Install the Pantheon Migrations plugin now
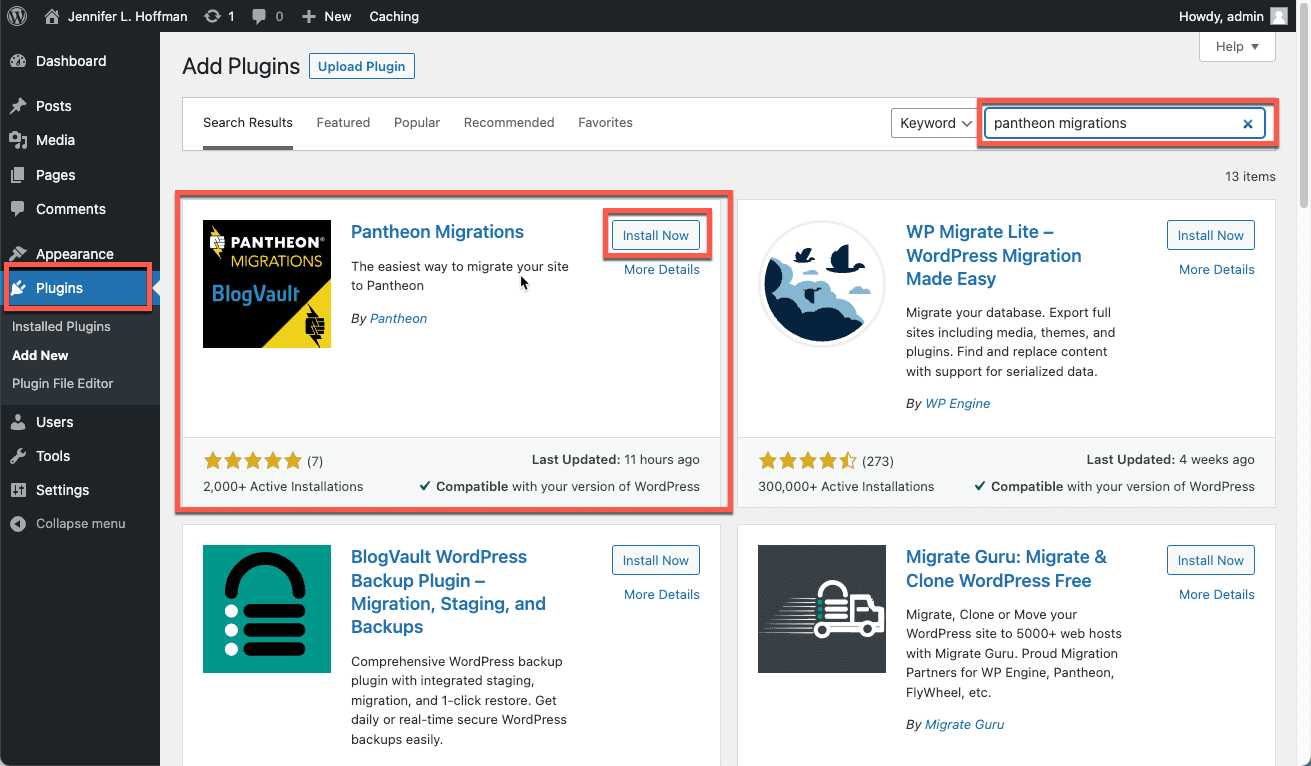 click(656, 235)
